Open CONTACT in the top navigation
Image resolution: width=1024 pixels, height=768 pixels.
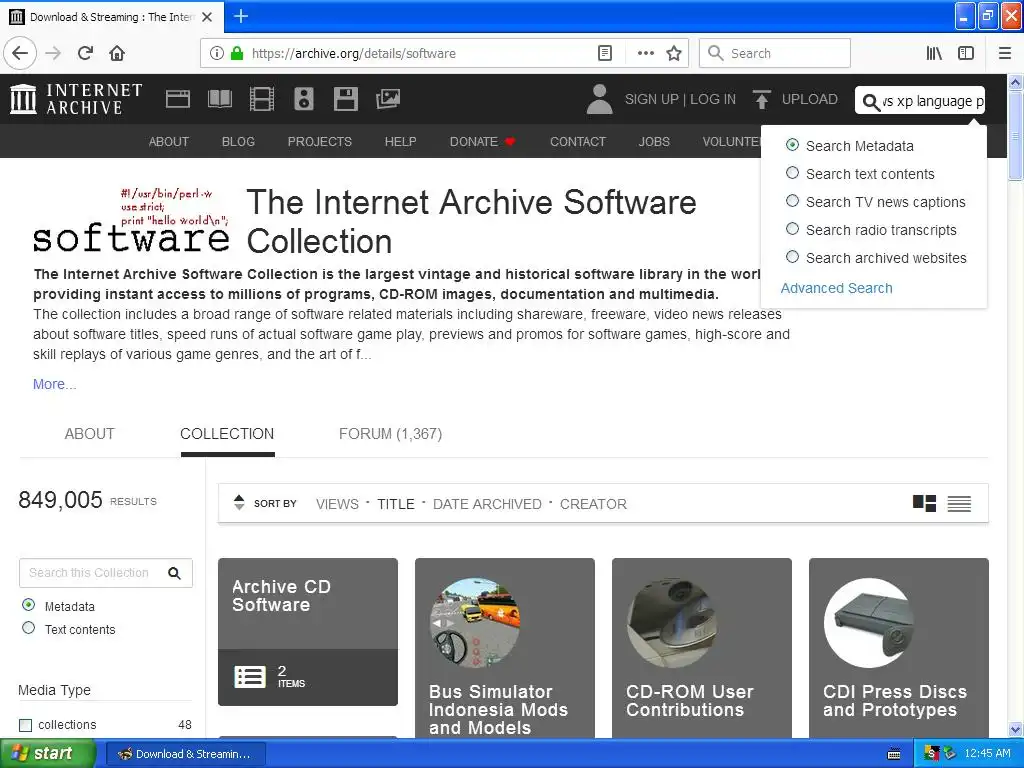[x=578, y=142]
